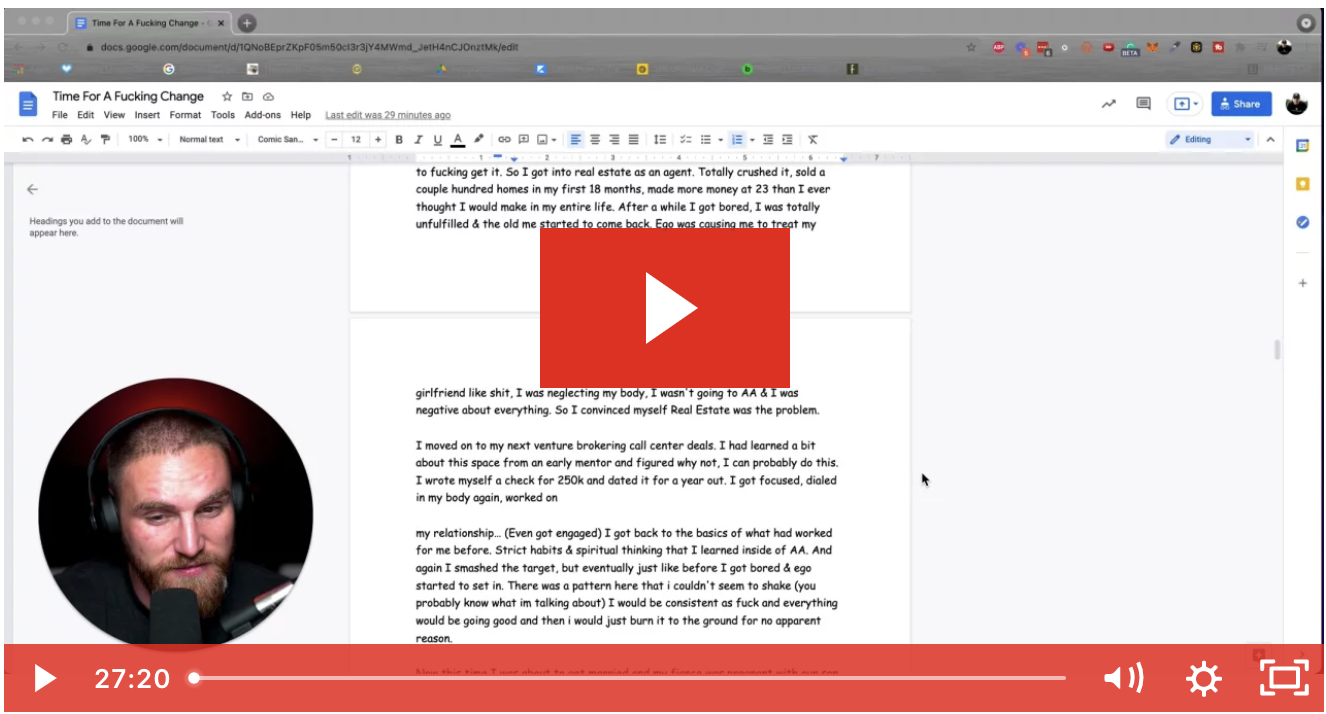Click the clear formatting icon

[813, 140]
